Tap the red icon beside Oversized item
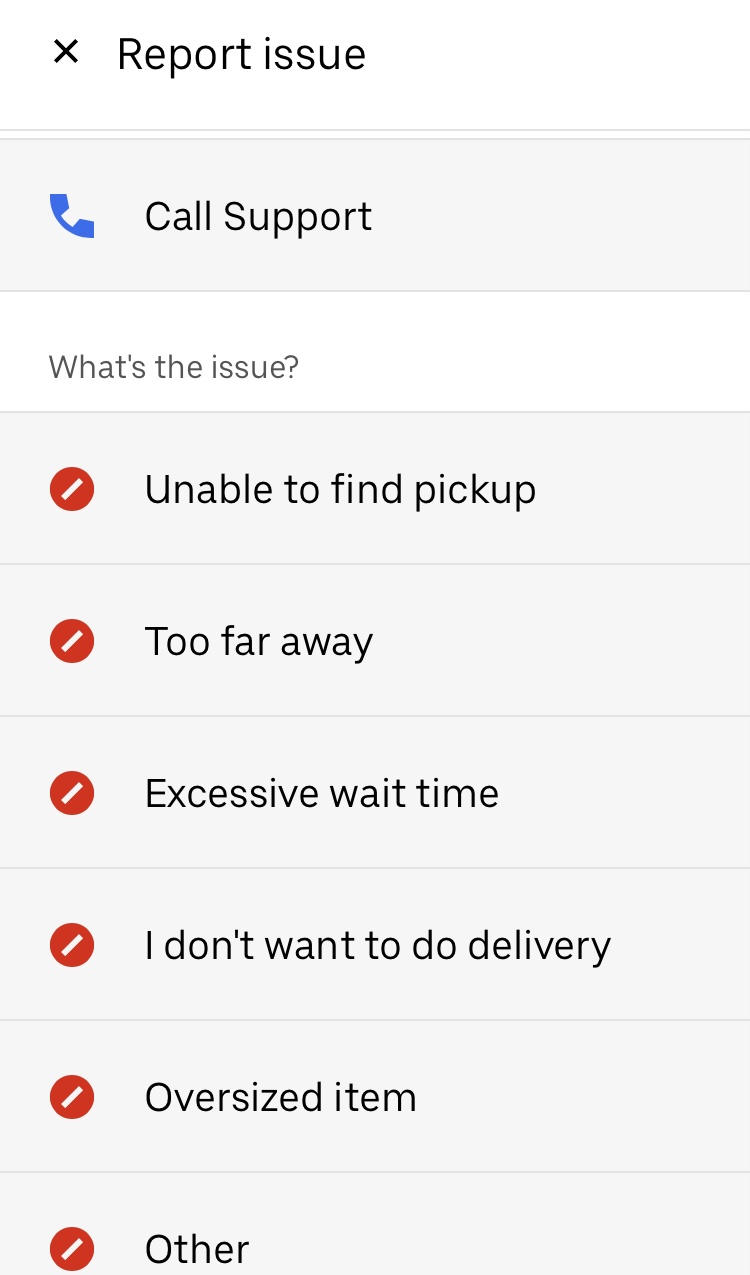The image size is (750, 1275). 71,1097
